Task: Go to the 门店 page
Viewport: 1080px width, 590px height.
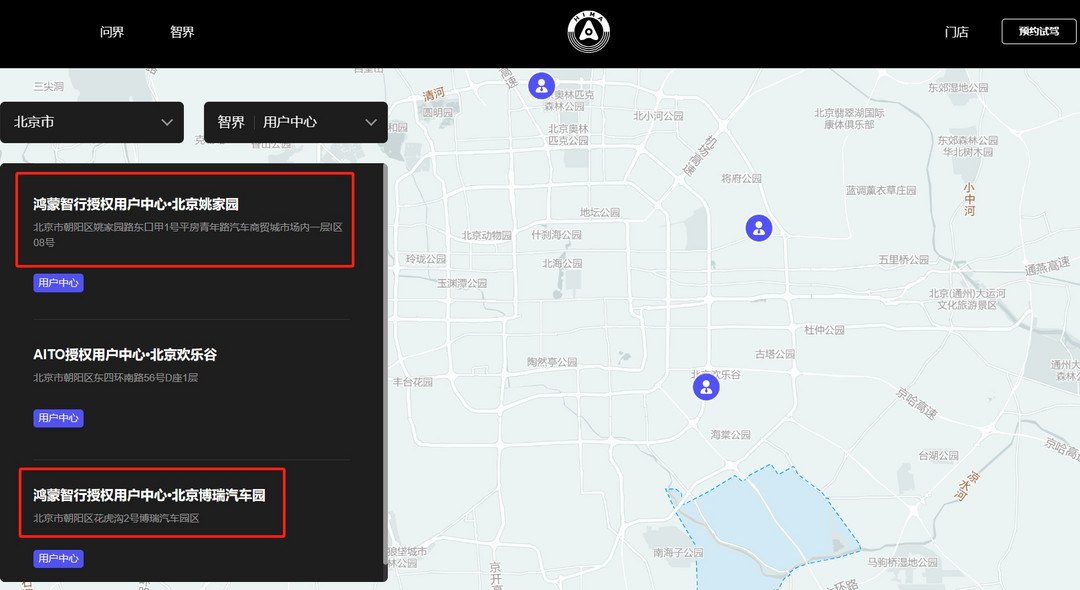Action: click(956, 32)
